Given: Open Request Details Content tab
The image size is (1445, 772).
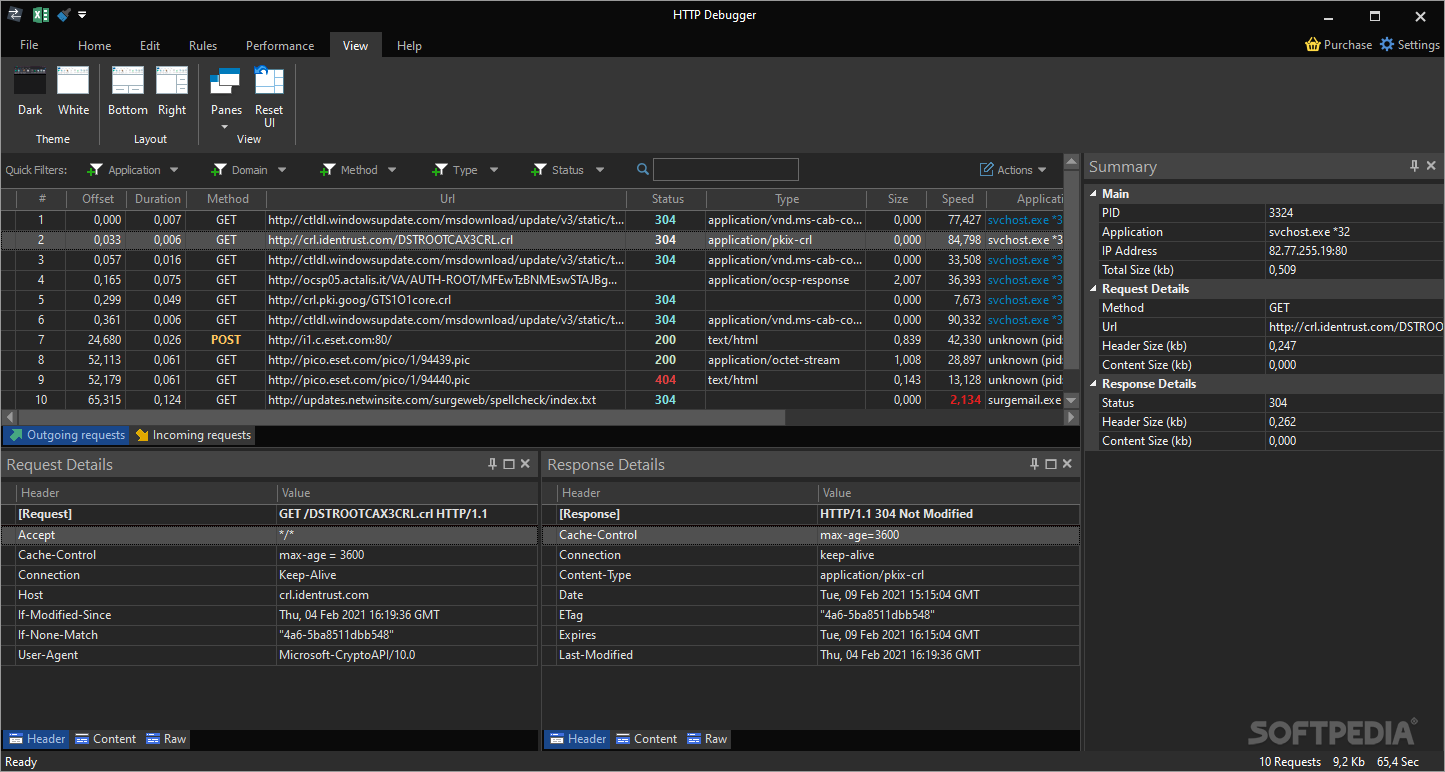Looking at the screenshot, I should click(105, 739).
